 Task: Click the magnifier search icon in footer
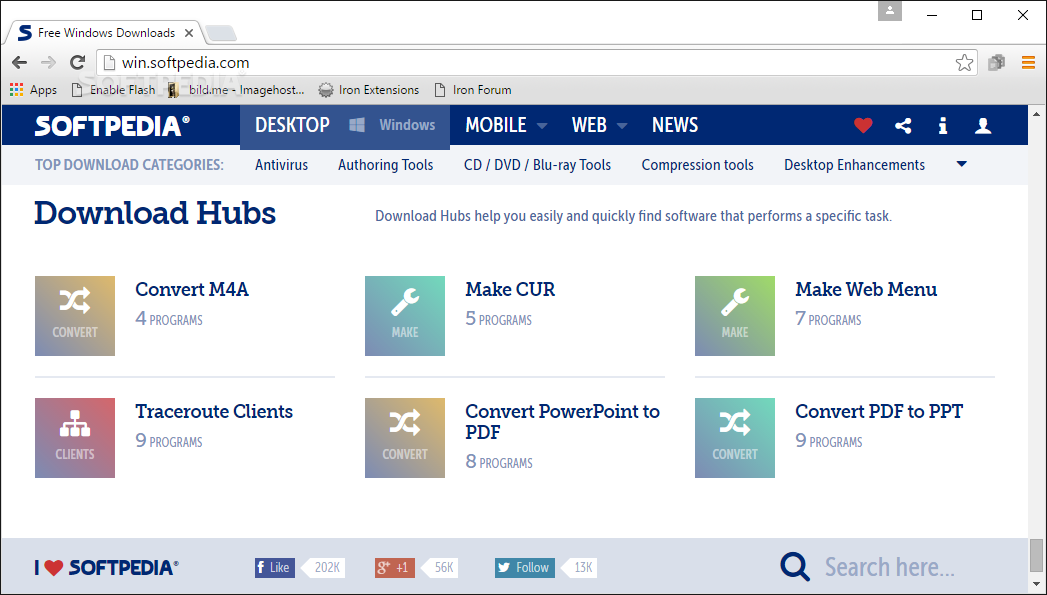click(795, 567)
